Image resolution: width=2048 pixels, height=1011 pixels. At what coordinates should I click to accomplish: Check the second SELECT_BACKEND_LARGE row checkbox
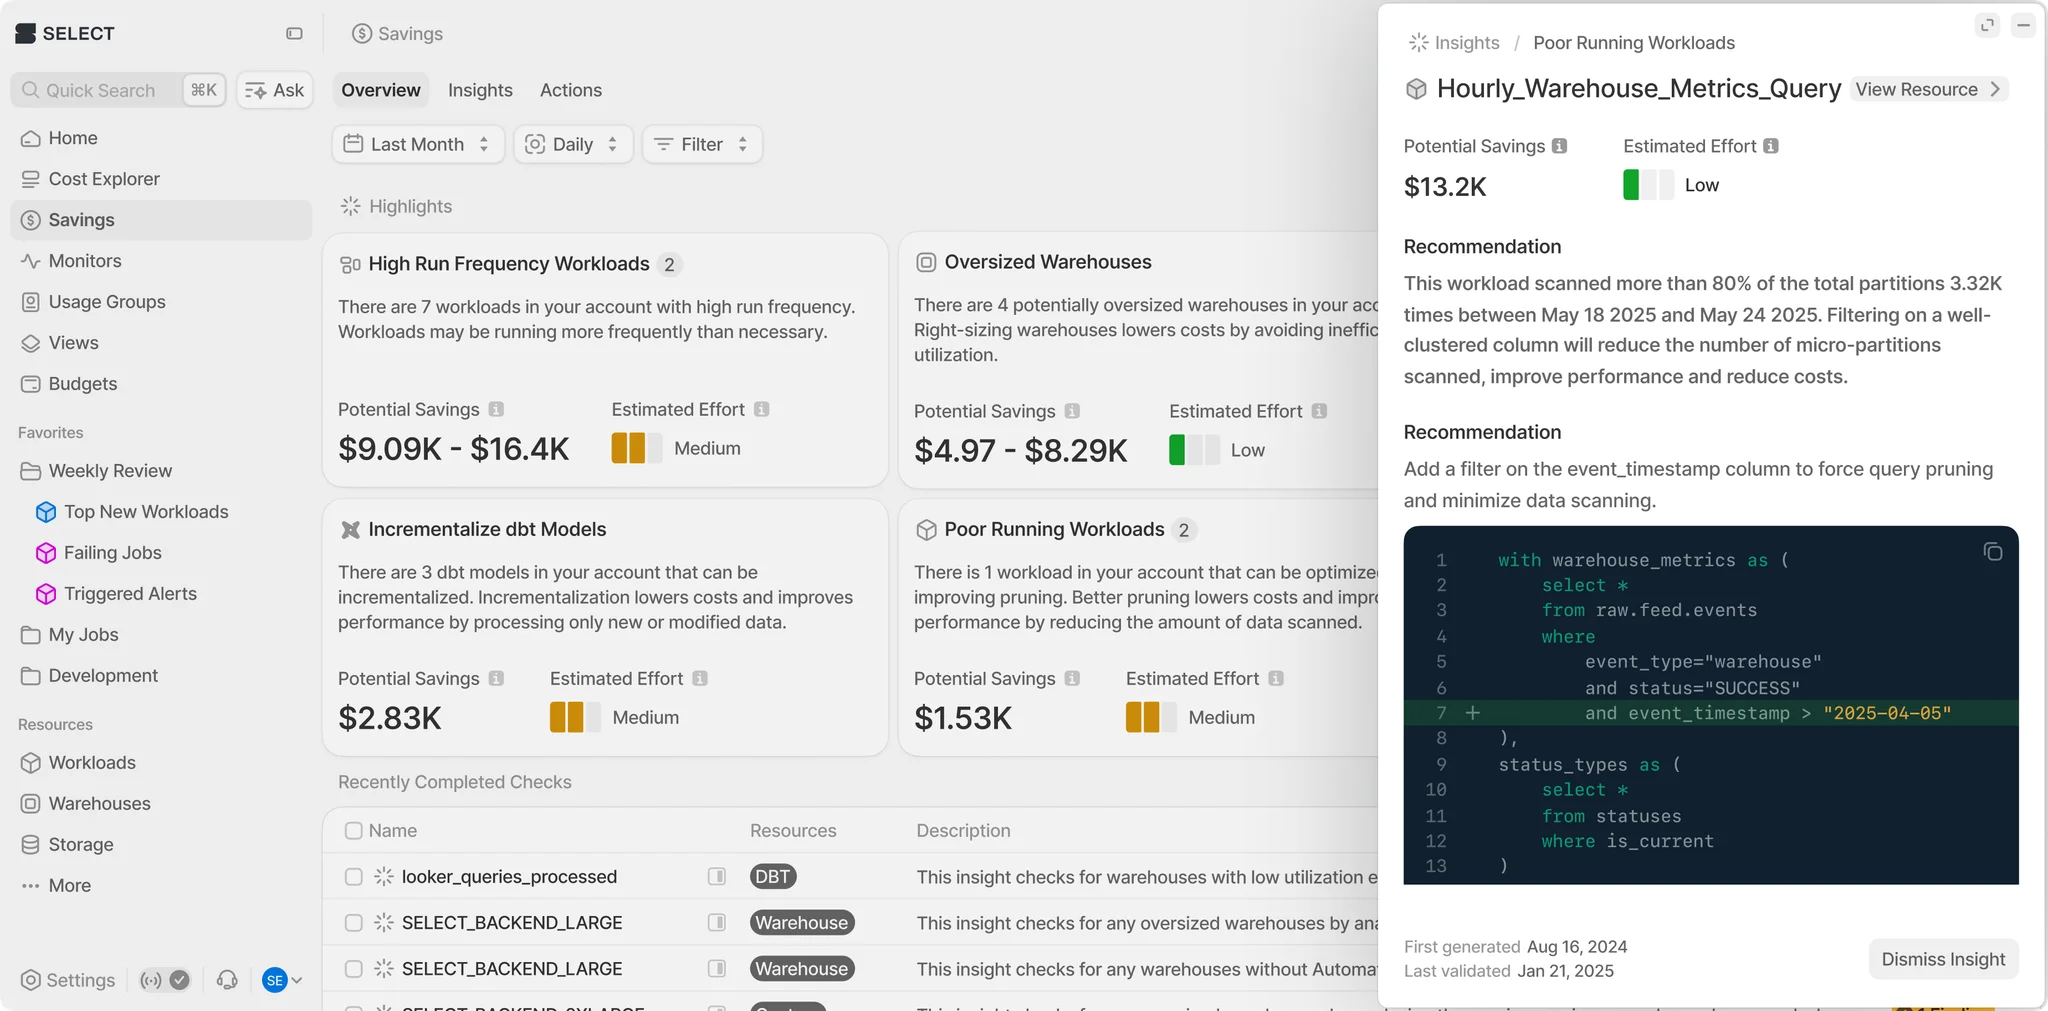(353, 969)
